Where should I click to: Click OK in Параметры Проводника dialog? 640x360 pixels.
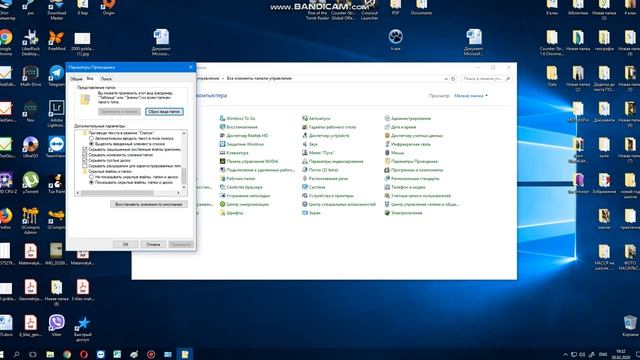click(x=125, y=244)
